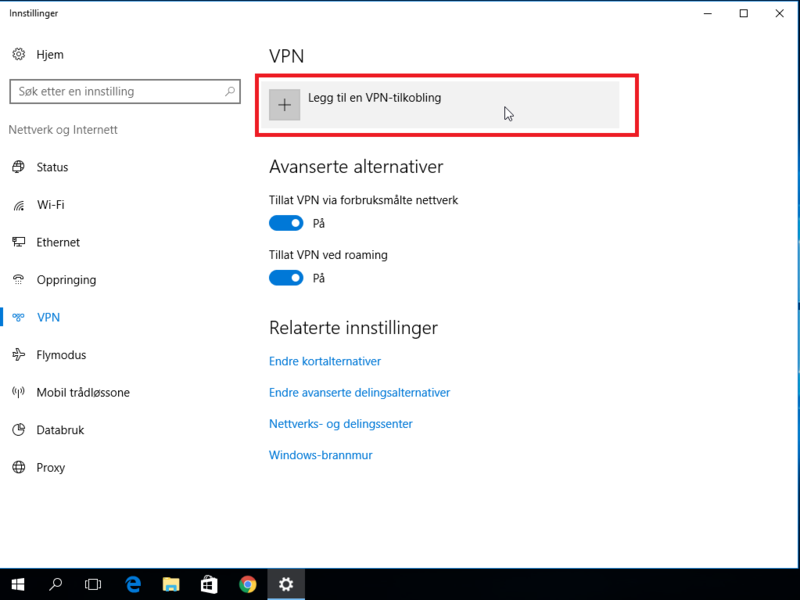Screen dimensions: 800x600
Task: Click the Status globe icon in sidebar
Action: [x=18, y=167]
